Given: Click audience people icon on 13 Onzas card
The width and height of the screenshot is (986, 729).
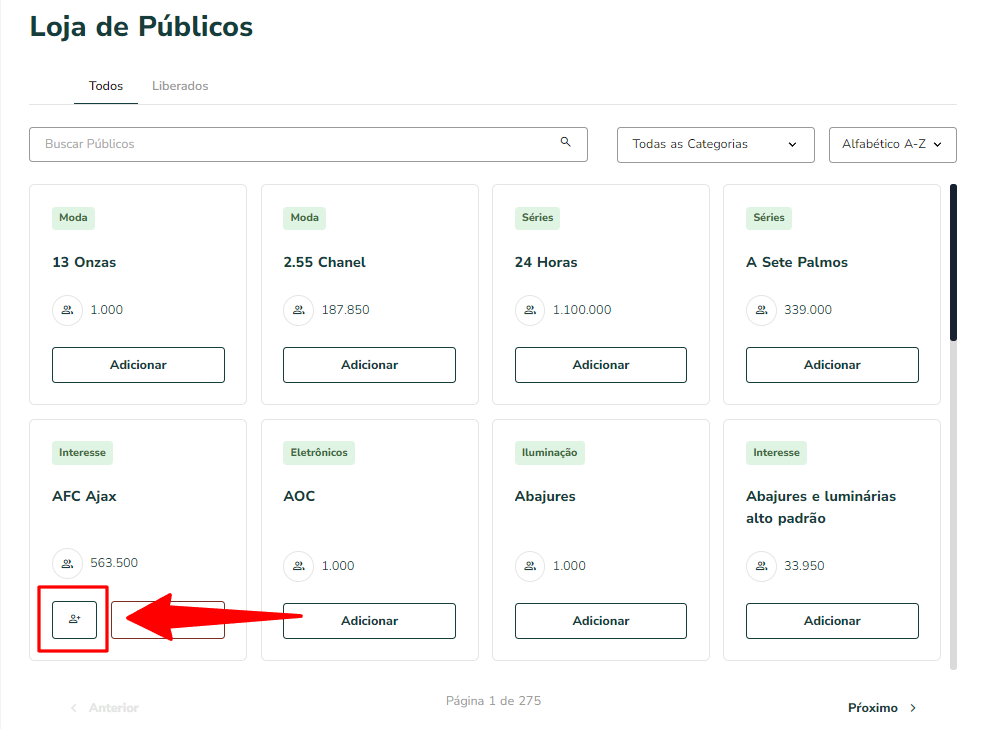Looking at the screenshot, I should pos(67,310).
